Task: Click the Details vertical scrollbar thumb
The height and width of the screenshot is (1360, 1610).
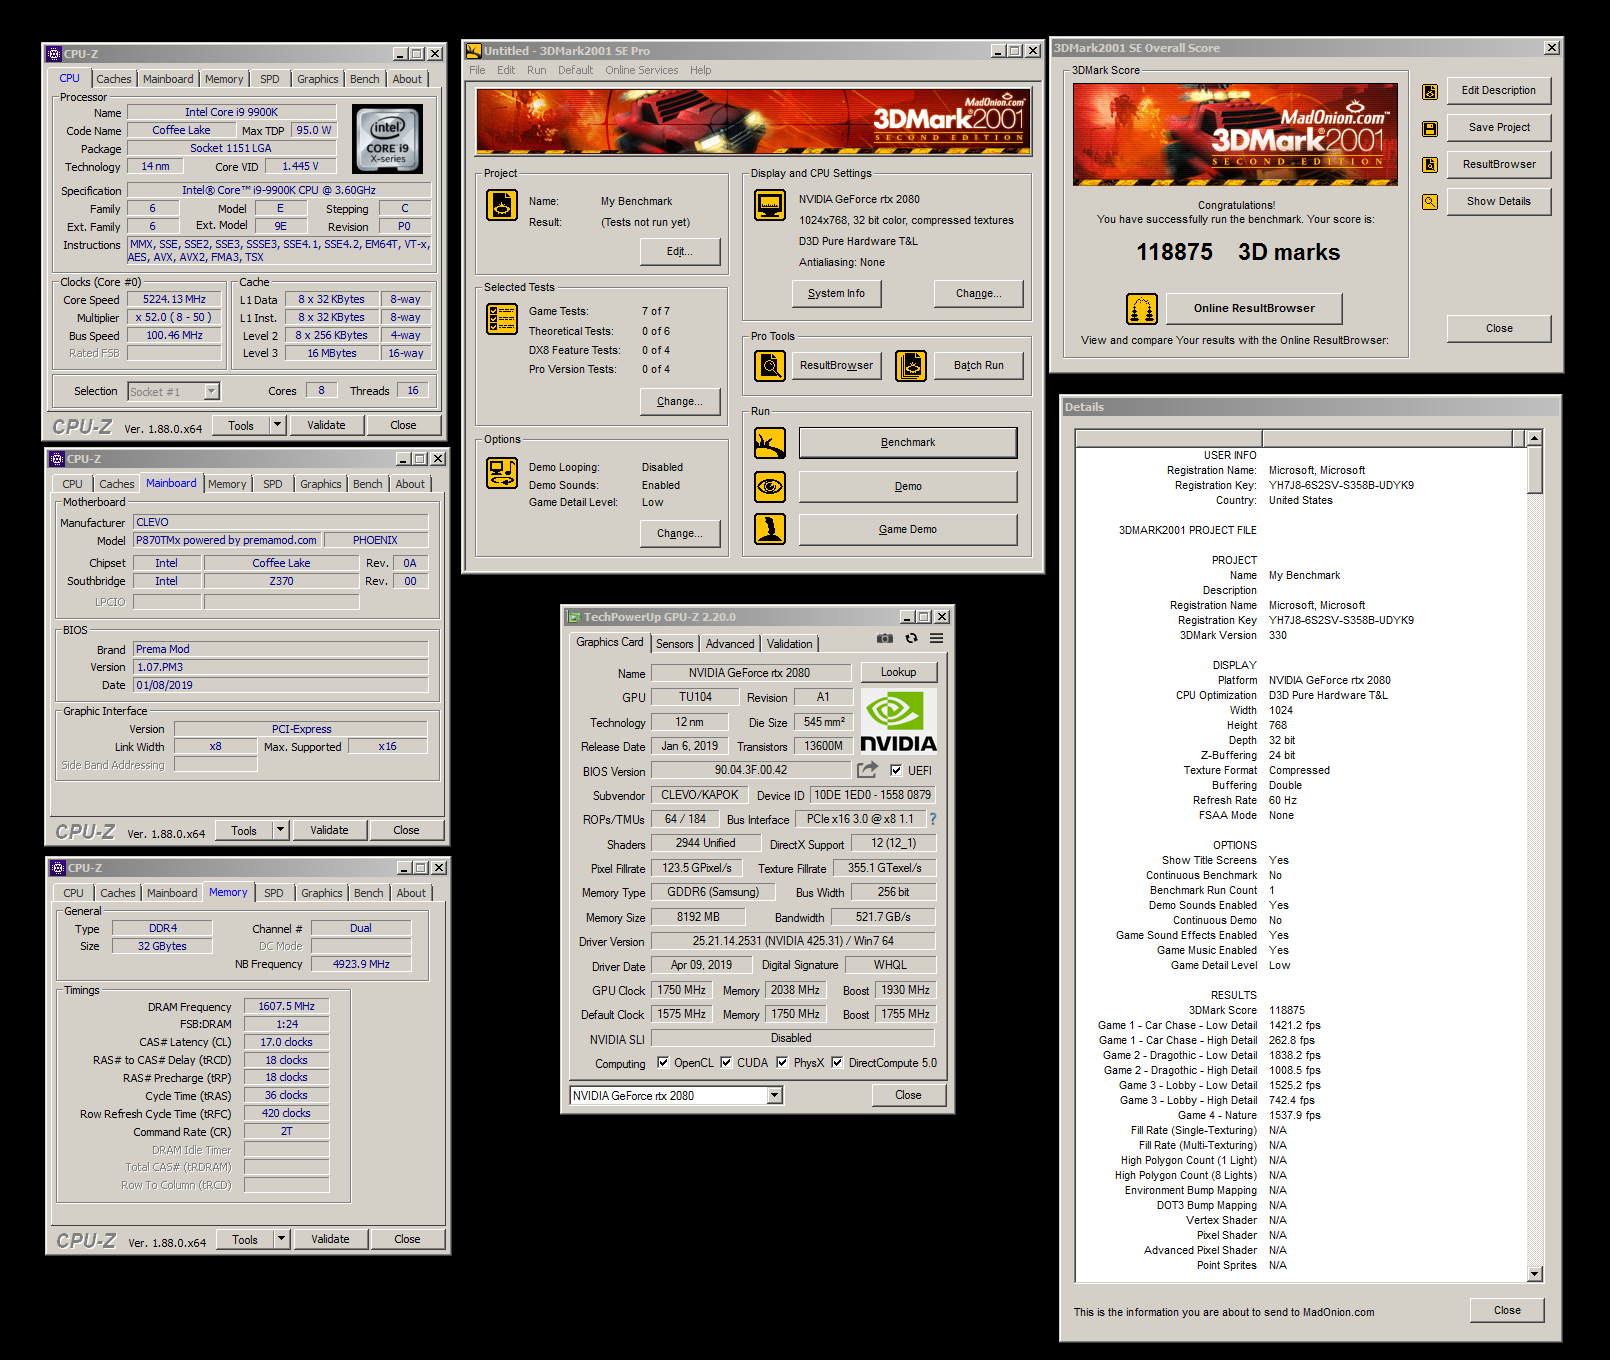Action: tap(1535, 470)
